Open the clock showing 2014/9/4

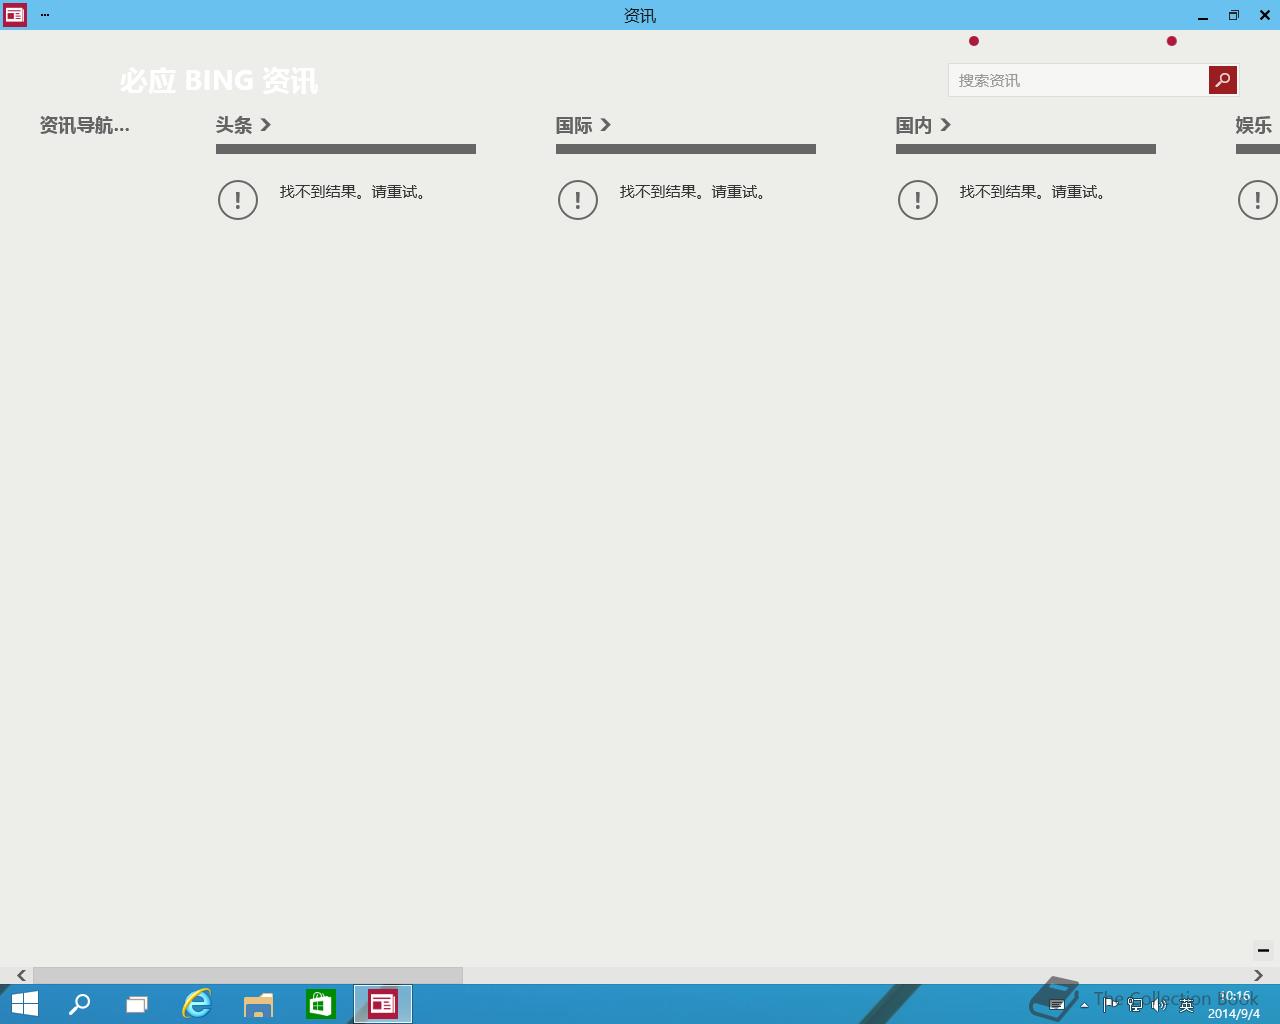tap(1234, 1005)
